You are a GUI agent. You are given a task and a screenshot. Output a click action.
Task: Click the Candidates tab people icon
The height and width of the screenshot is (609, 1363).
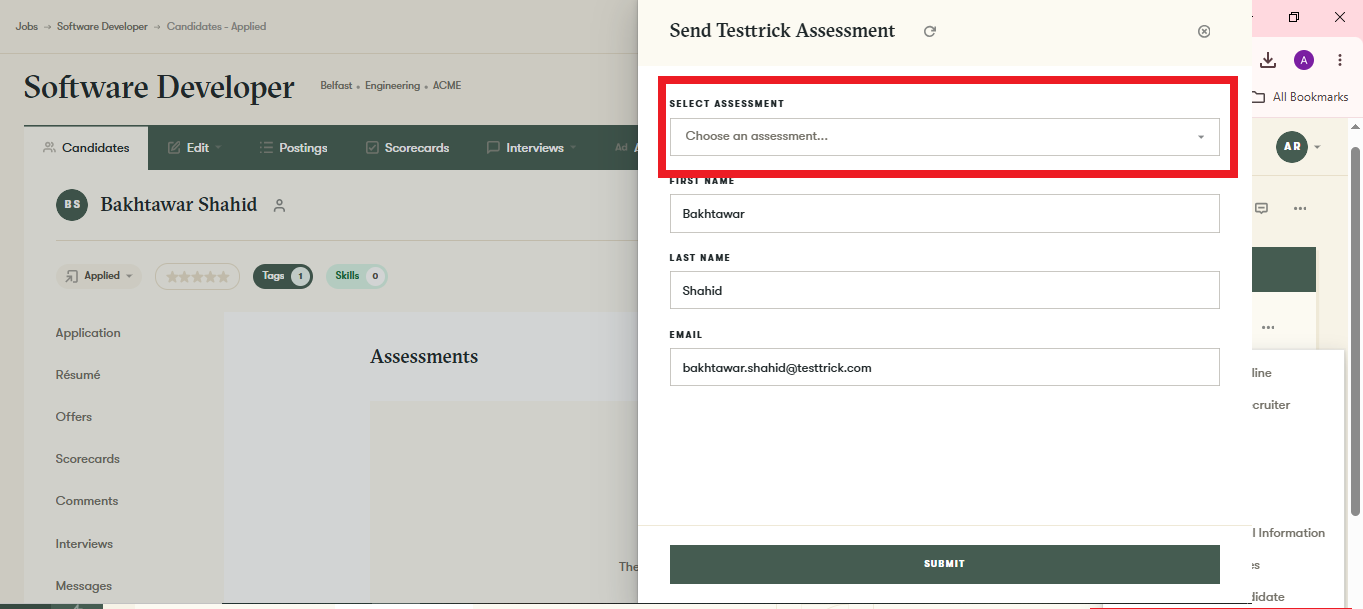49,147
